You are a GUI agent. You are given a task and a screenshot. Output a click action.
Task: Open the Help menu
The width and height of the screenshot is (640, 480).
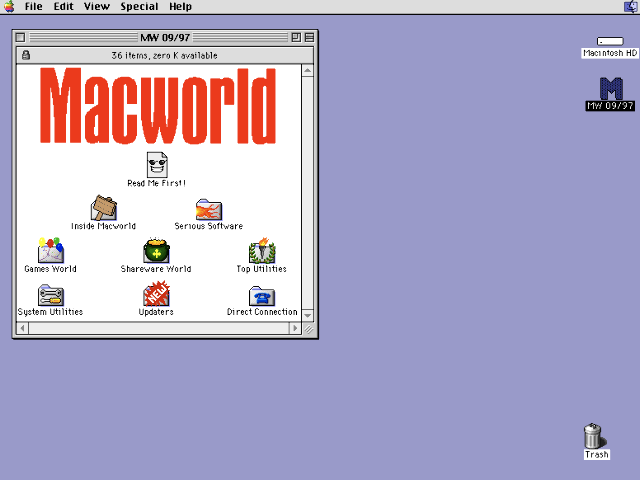[x=180, y=7]
